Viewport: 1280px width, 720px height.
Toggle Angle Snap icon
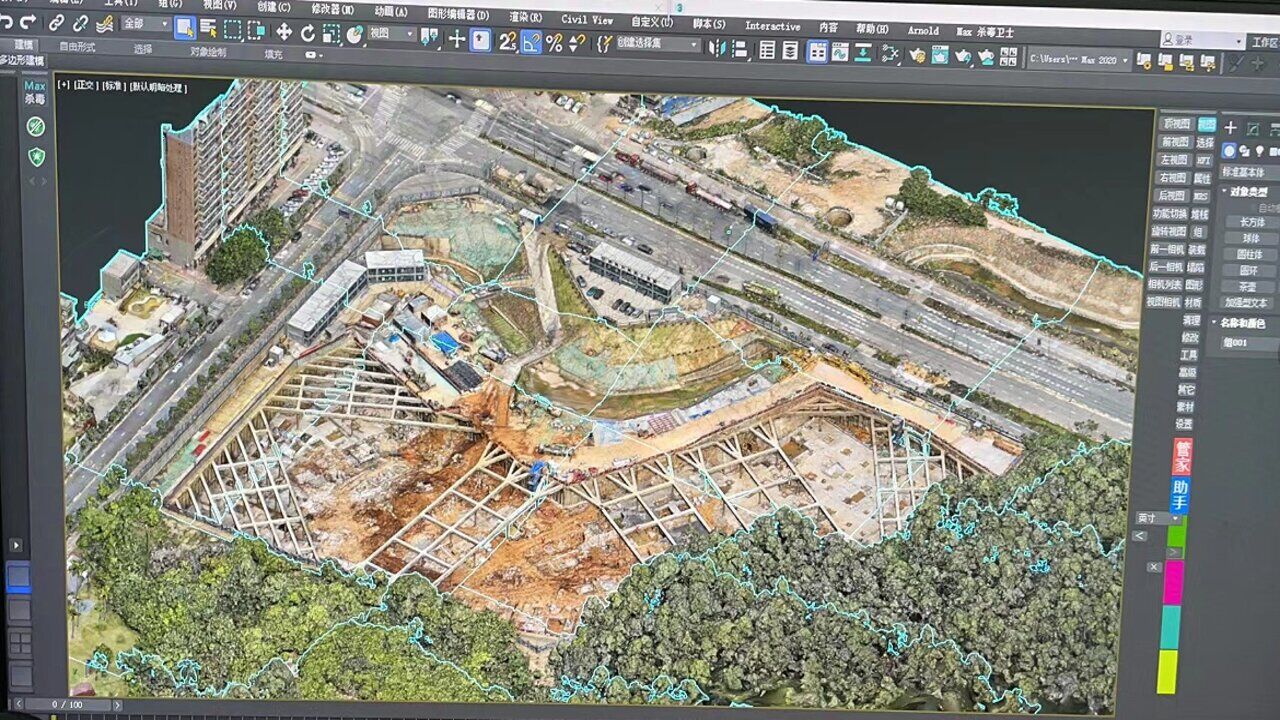pyautogui.click(x=531, y=42)
